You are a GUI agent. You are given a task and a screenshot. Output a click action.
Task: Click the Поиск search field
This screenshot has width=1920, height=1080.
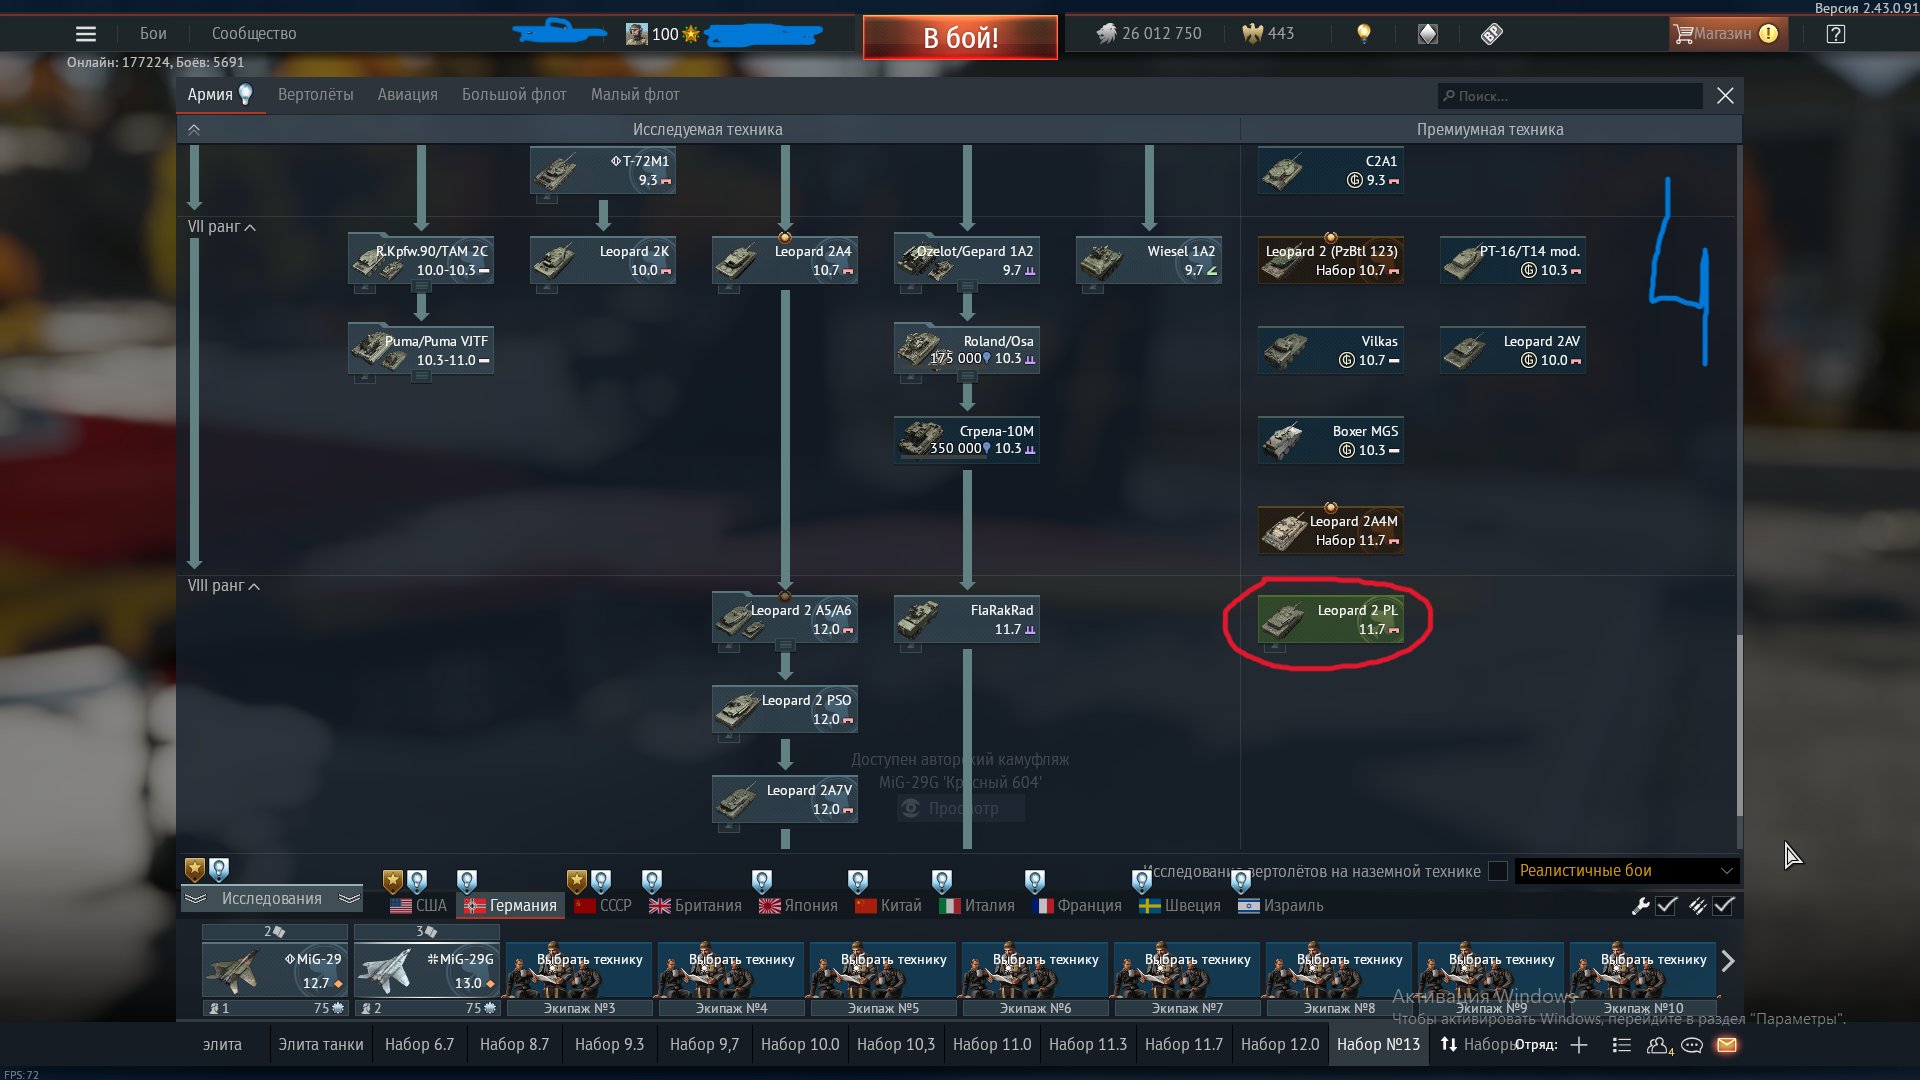(x=1570, y=96)
